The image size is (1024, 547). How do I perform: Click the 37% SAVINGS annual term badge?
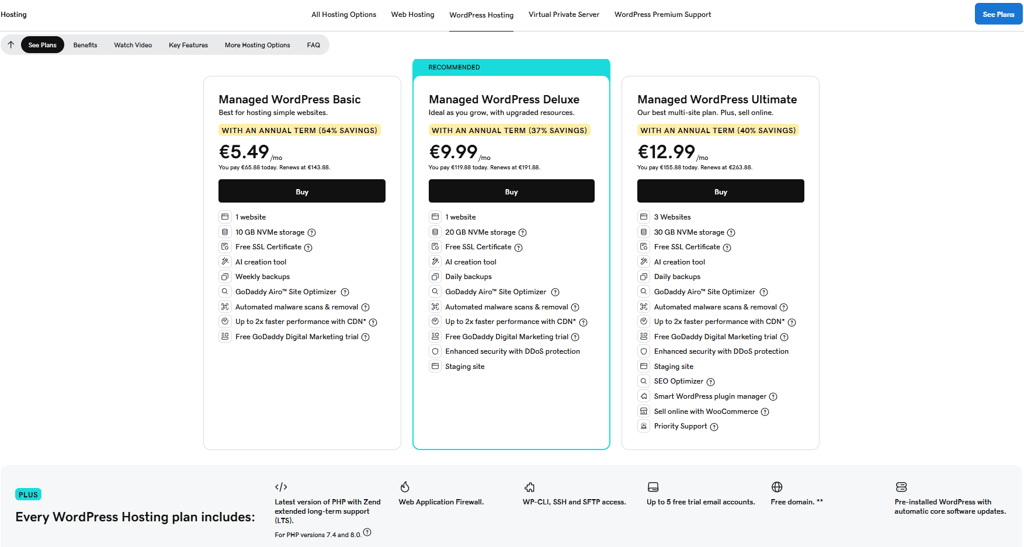(509, 131)
